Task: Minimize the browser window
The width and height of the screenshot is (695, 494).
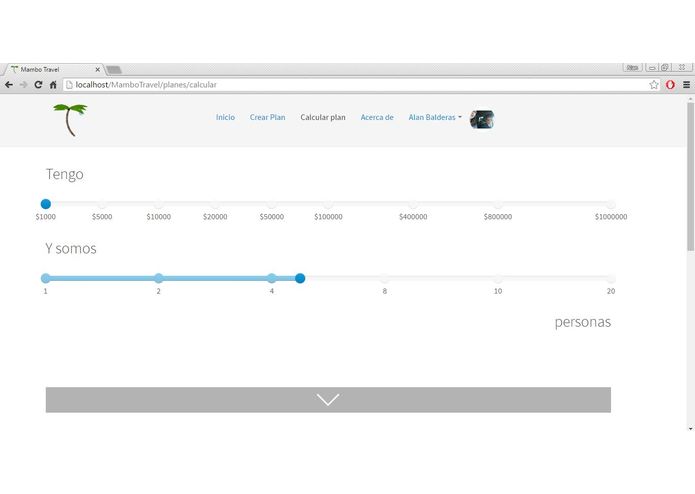Action: (652, 68)
